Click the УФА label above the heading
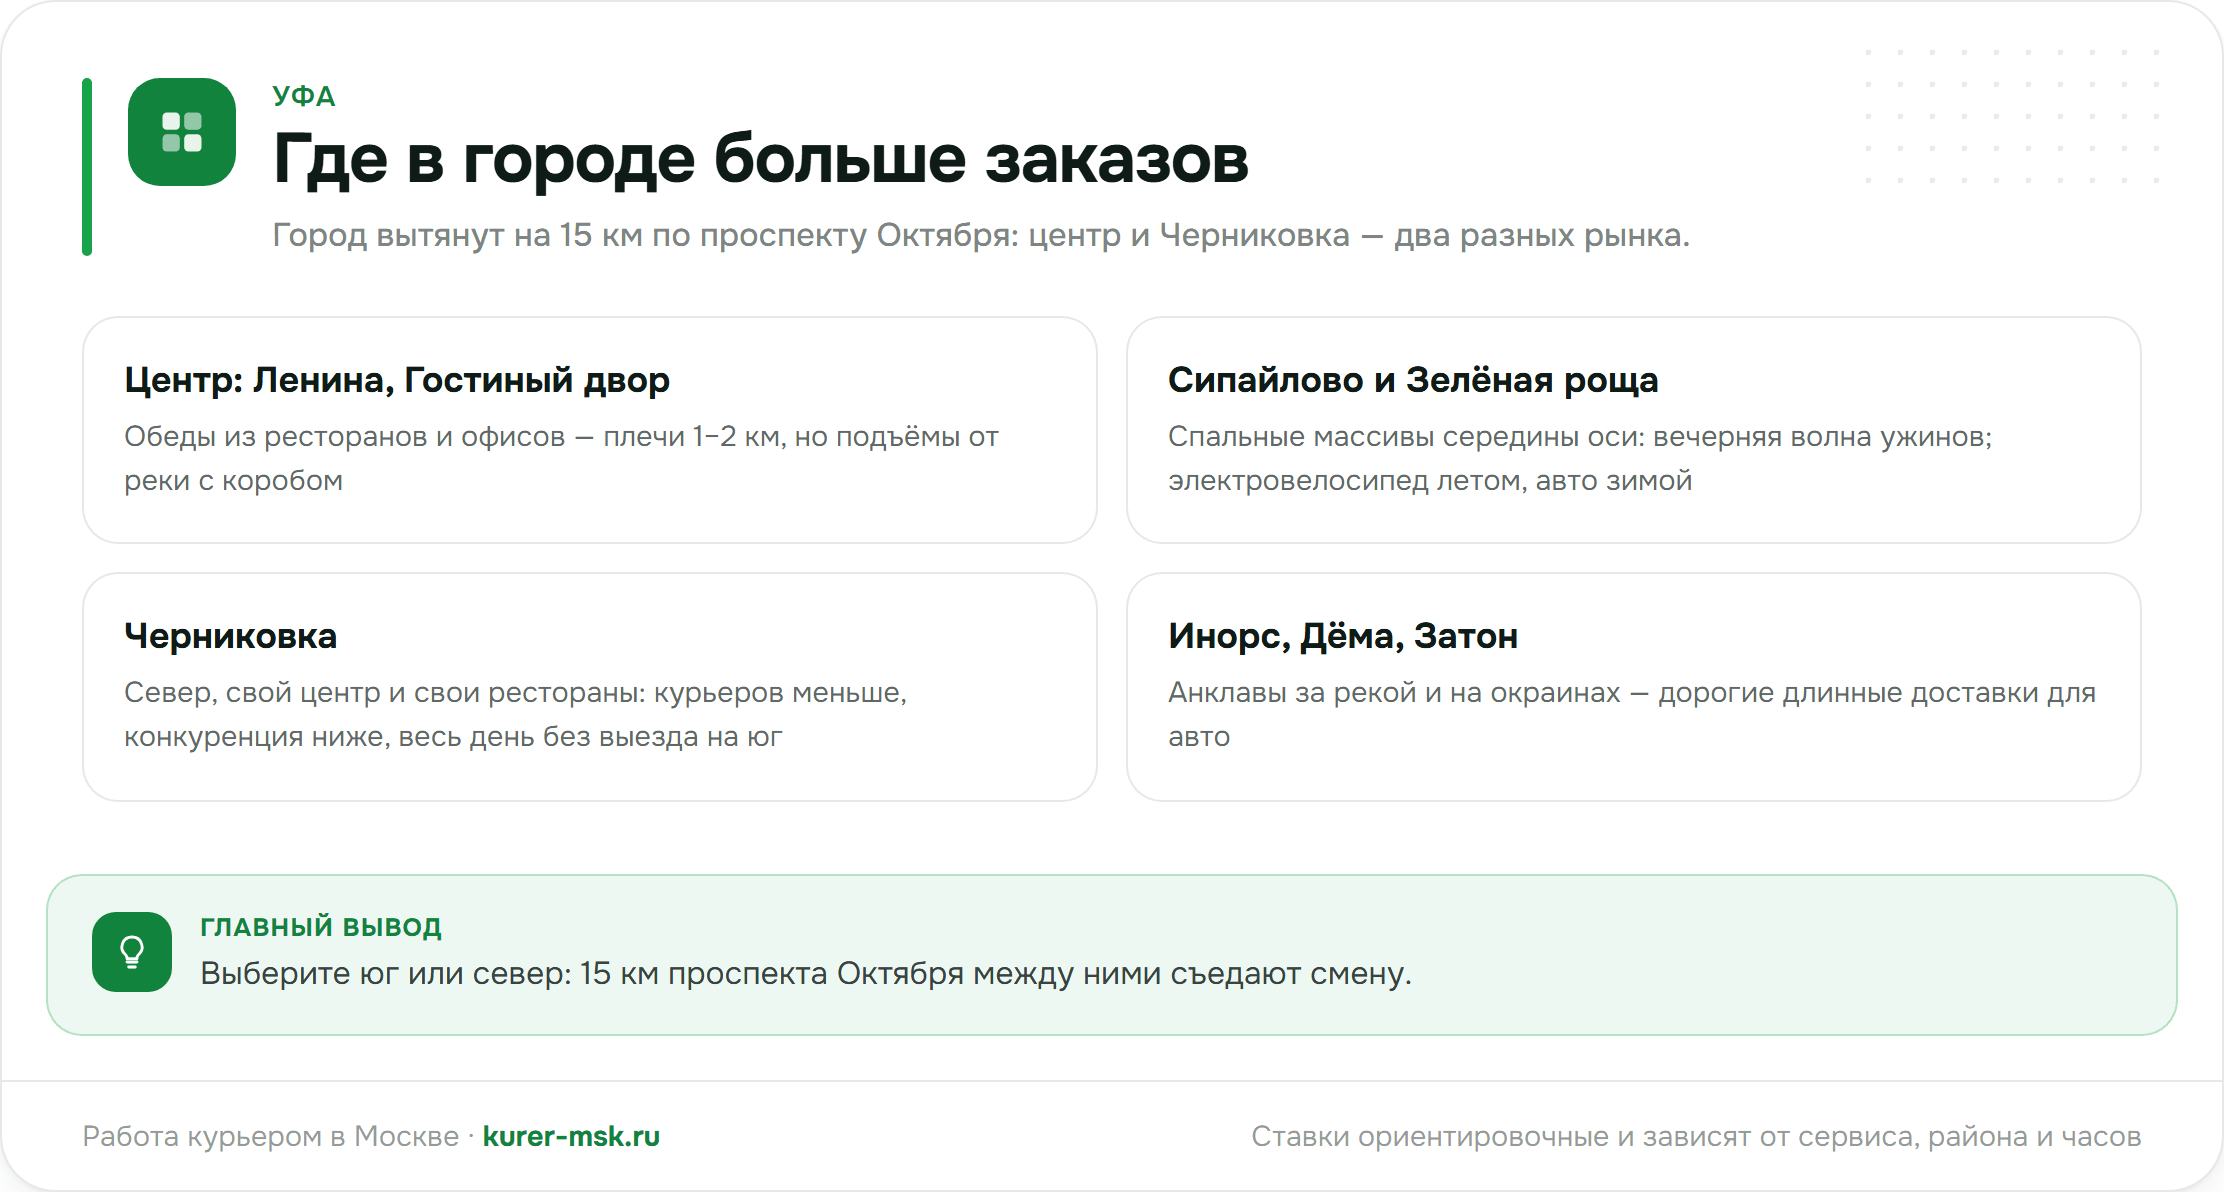The width and height of the screenshot is (2224, 1192). coord(304,96)
